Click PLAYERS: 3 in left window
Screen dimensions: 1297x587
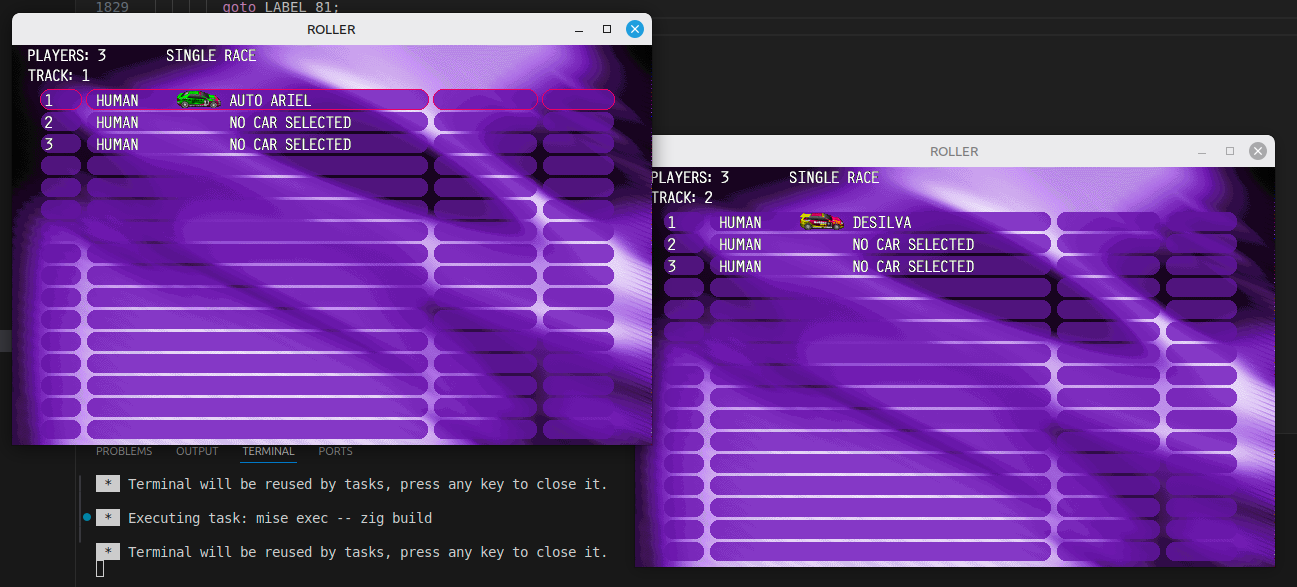(x=66, y=56)
